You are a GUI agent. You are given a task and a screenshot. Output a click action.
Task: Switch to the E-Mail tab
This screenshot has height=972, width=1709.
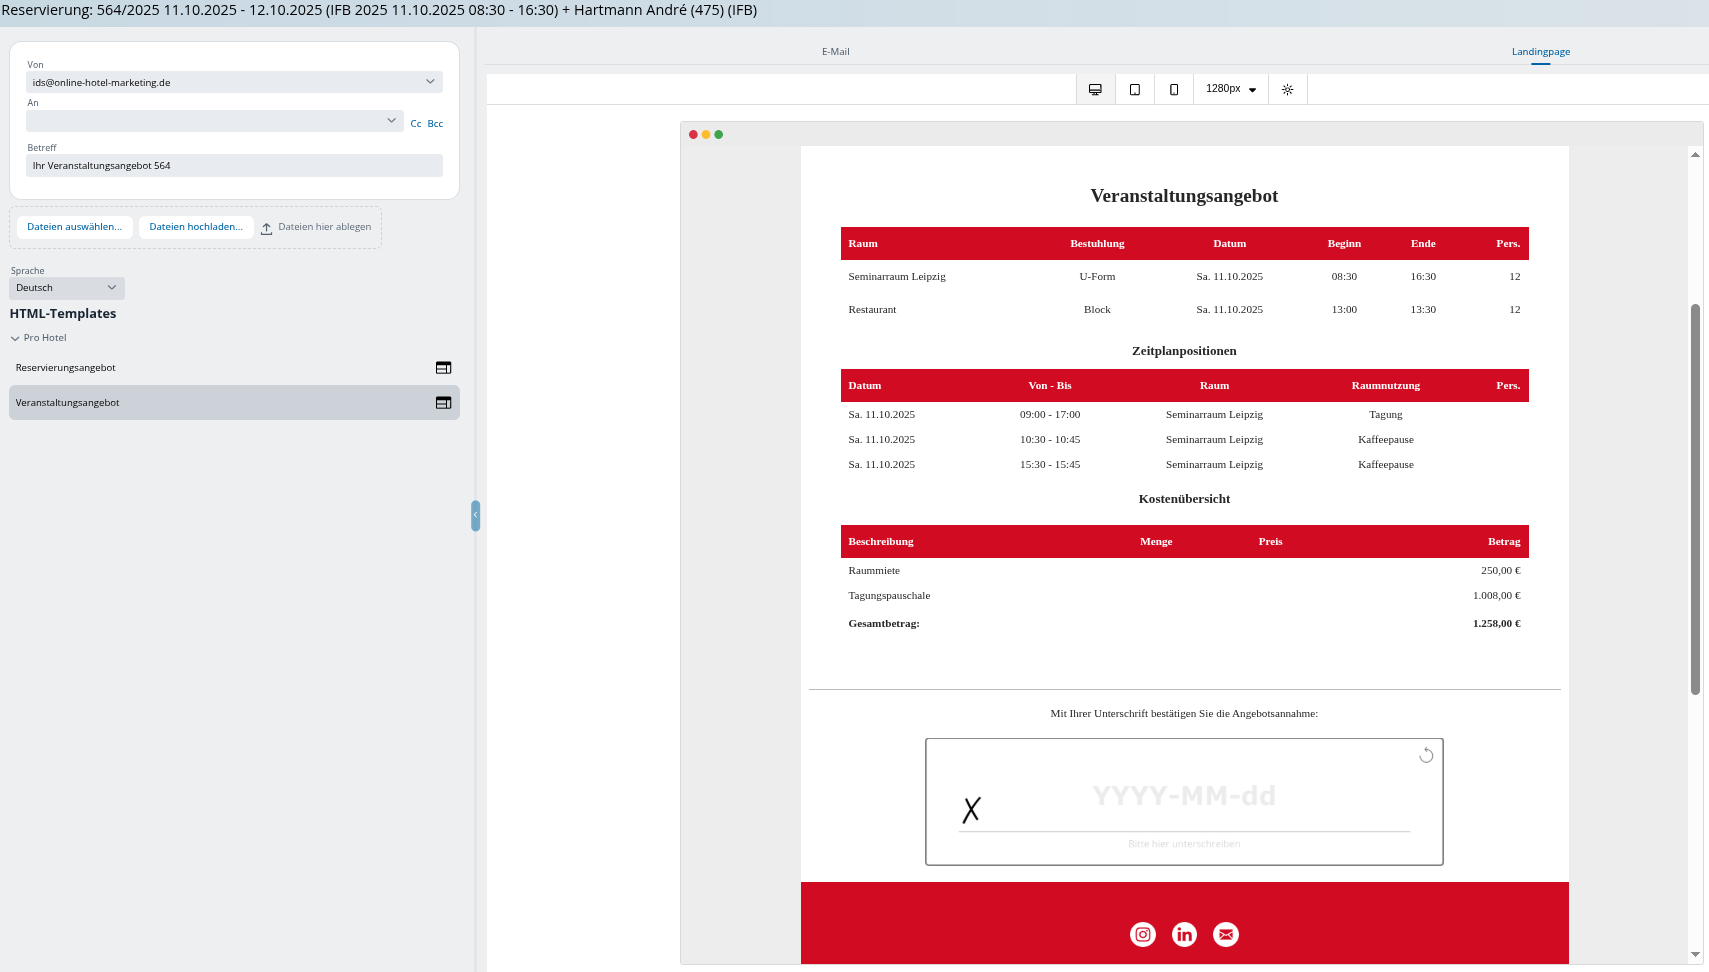tap(835, 52)
